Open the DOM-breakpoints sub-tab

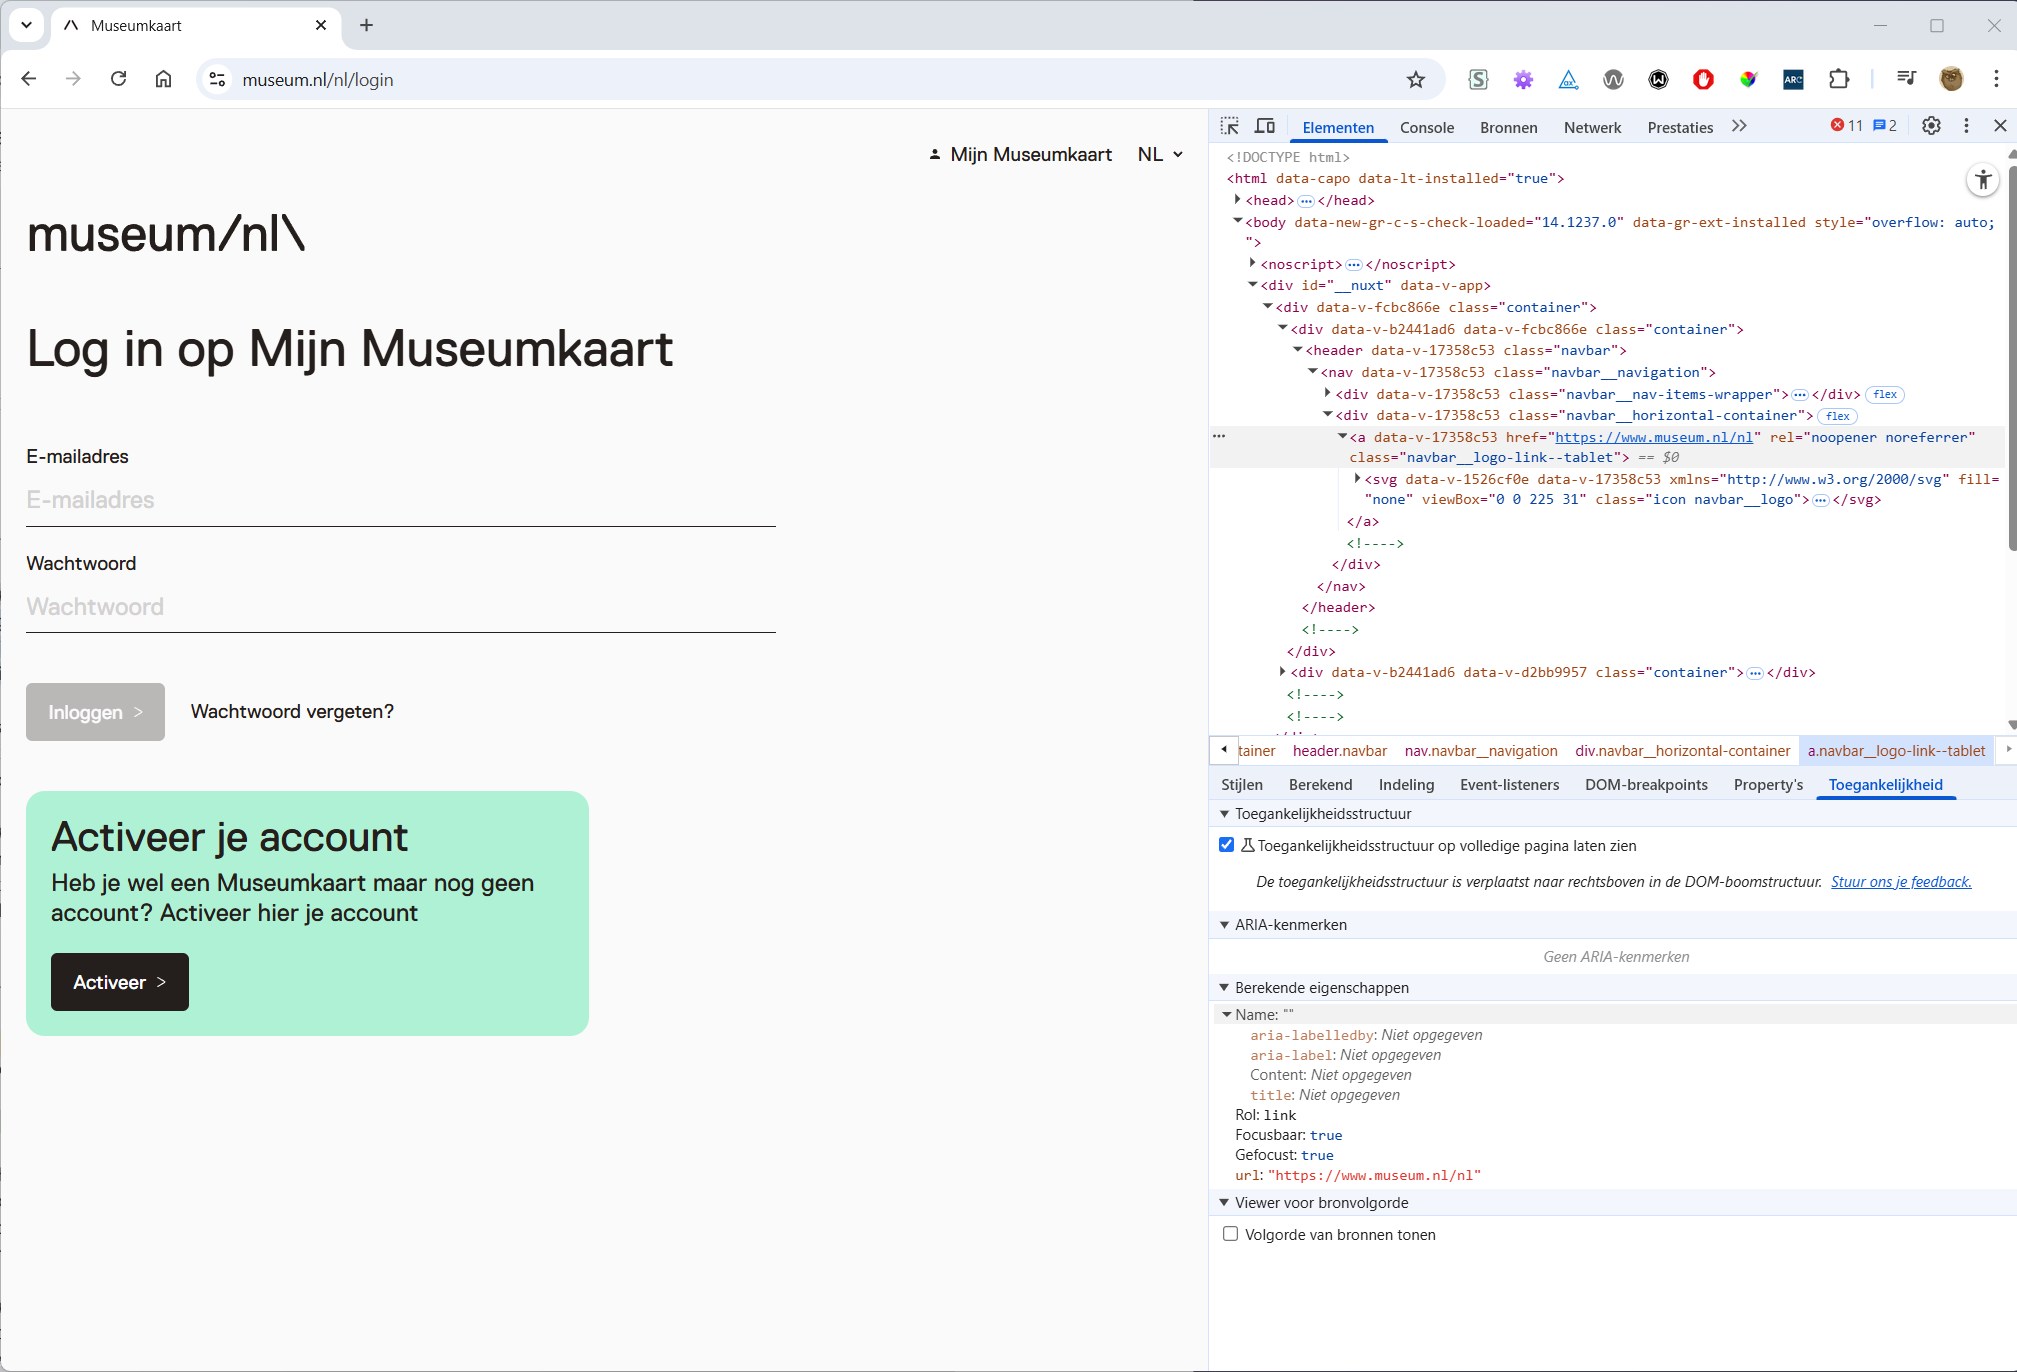point(1646,784)
